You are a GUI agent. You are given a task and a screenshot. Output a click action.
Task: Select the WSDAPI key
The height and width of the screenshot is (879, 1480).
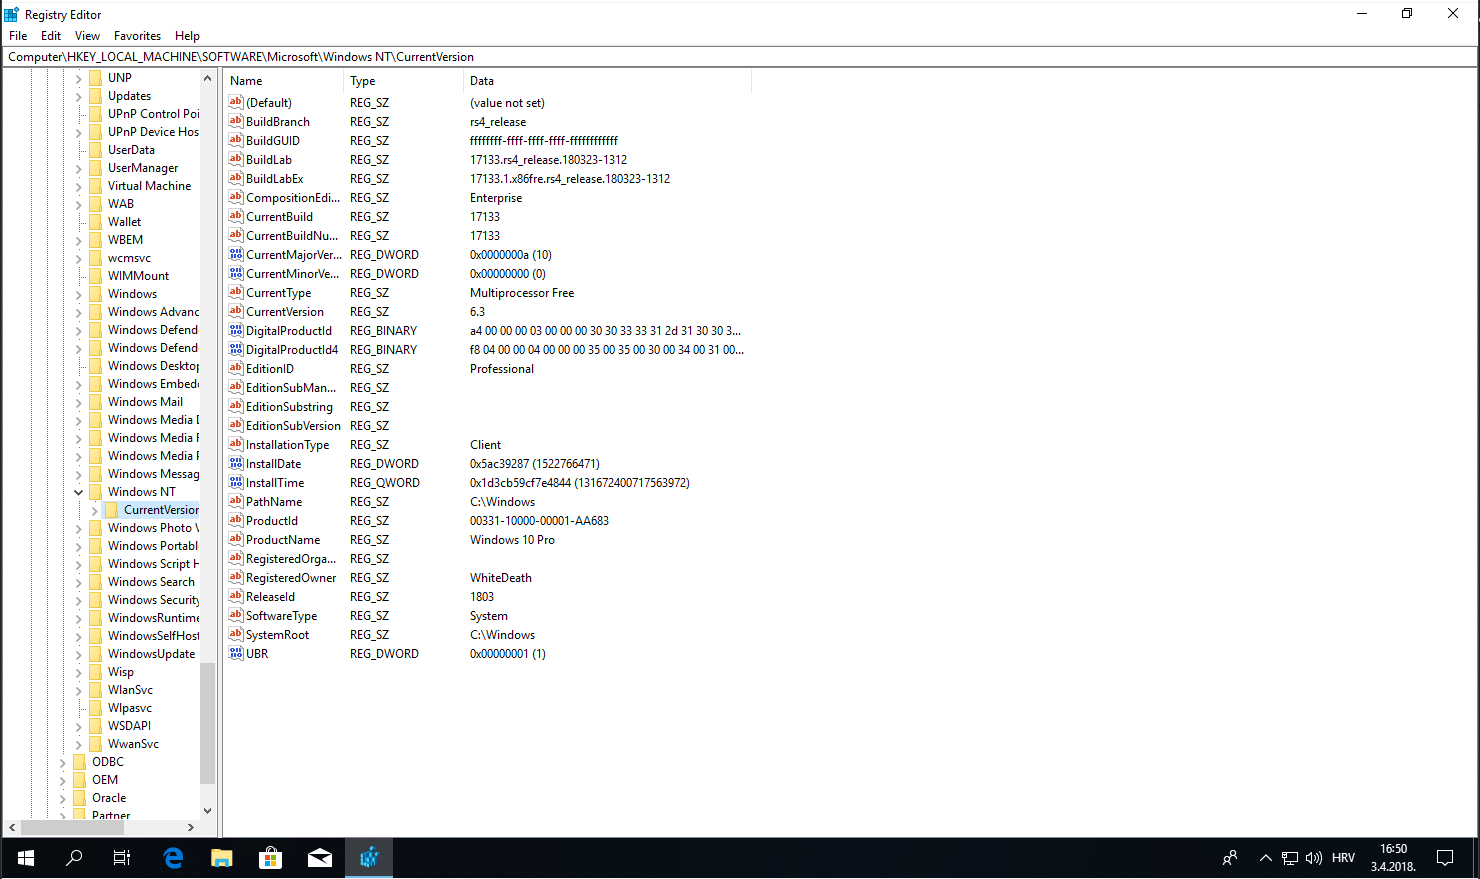129,726
